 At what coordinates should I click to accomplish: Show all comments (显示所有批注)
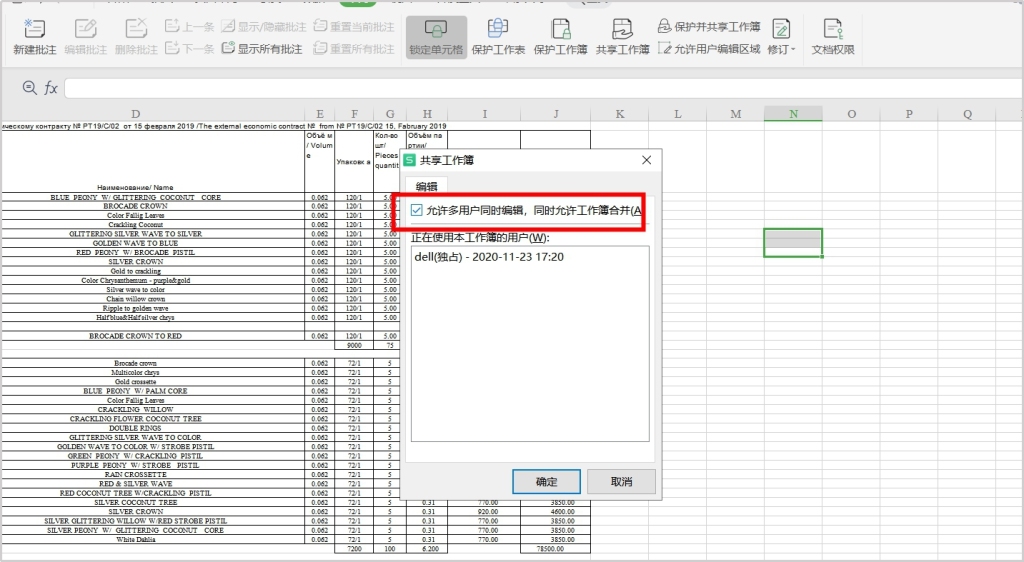(262, 49)
